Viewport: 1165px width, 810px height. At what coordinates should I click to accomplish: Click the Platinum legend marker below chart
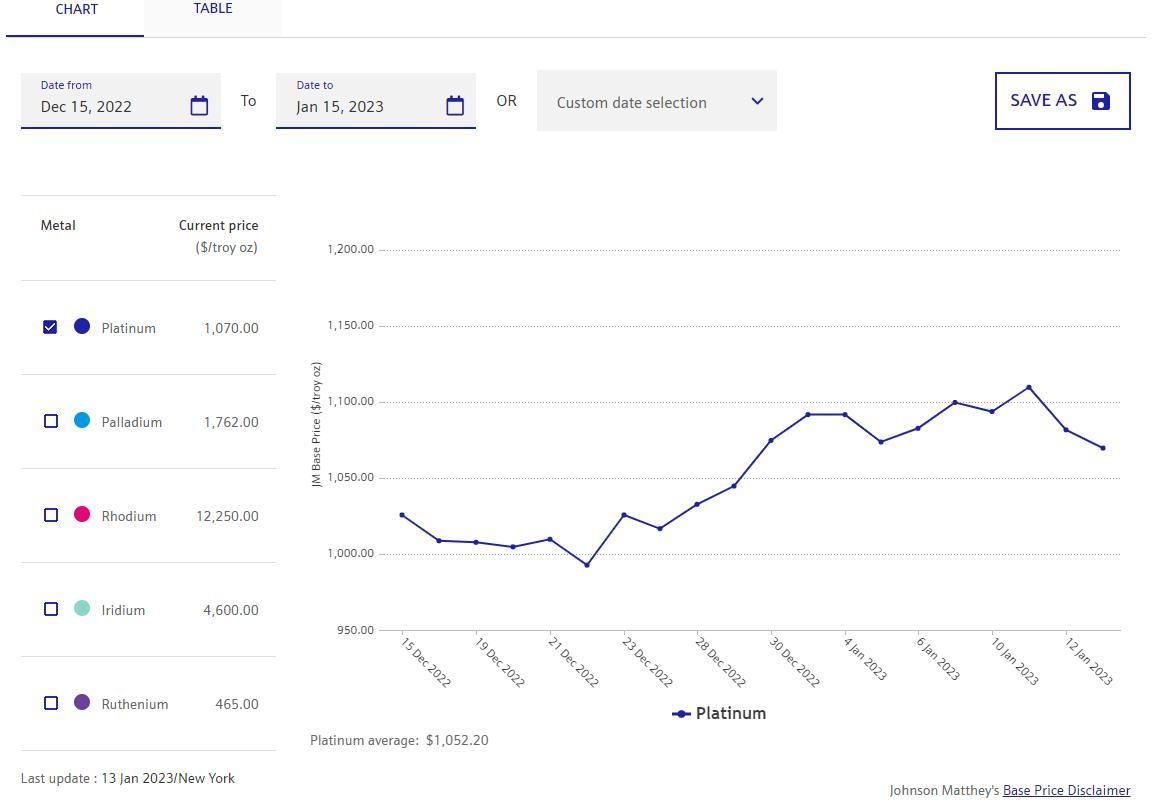(x=681, y=714)
